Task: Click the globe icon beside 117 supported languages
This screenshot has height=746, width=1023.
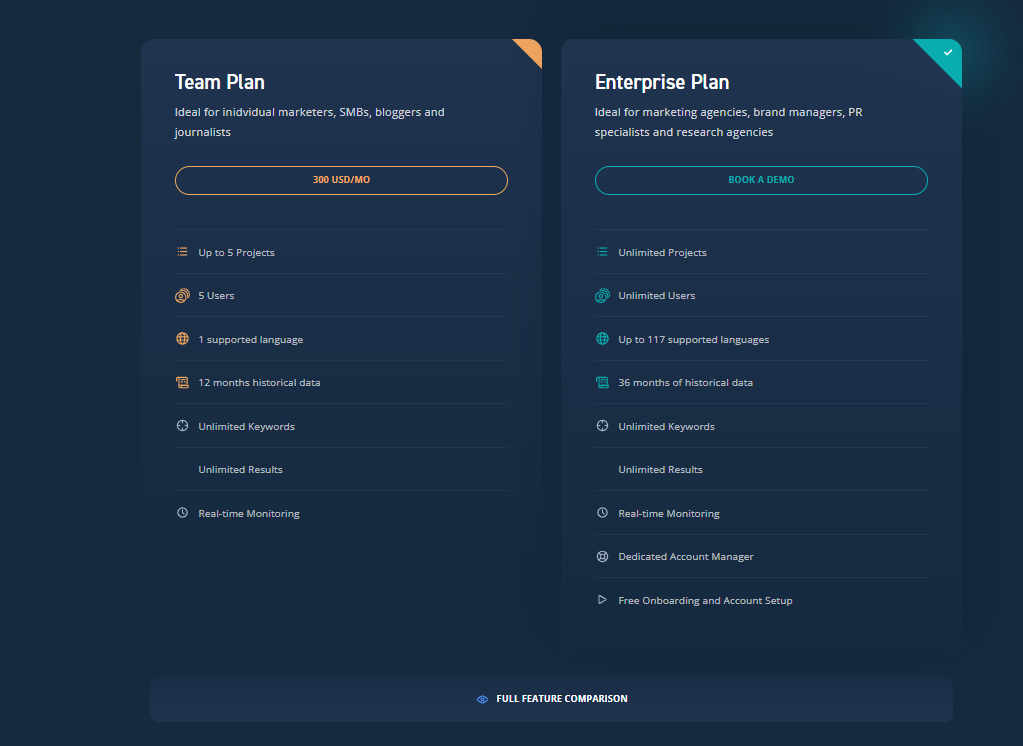Action: coord(603,339)
